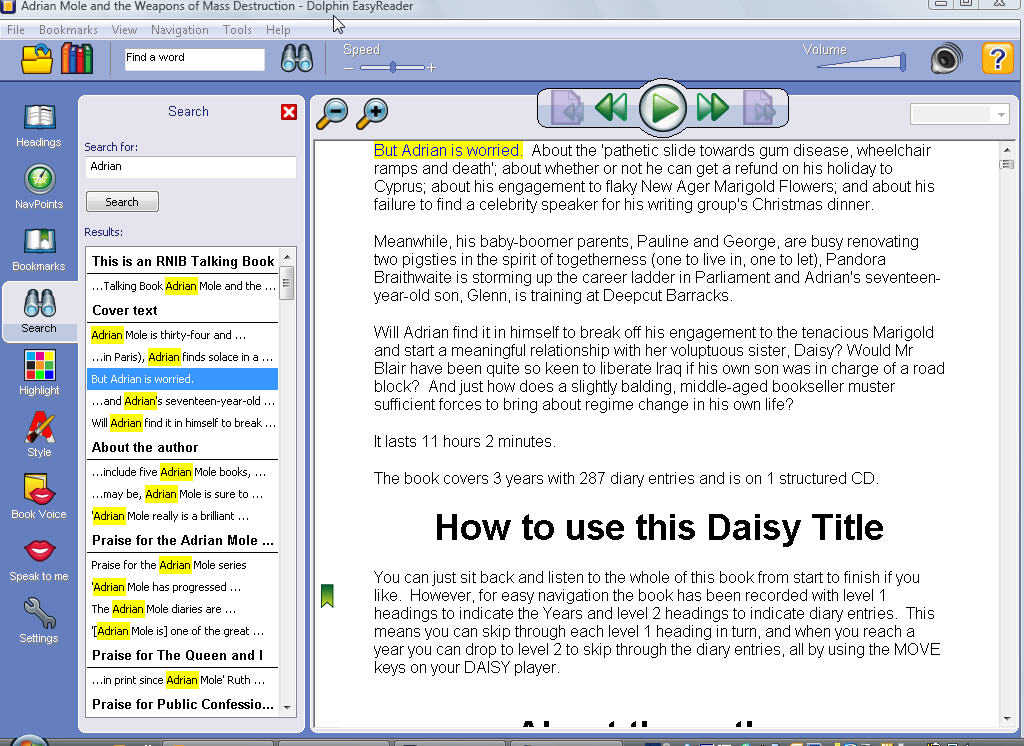Select highlighted result 'But Adrian is worried.'

[183, 379]
